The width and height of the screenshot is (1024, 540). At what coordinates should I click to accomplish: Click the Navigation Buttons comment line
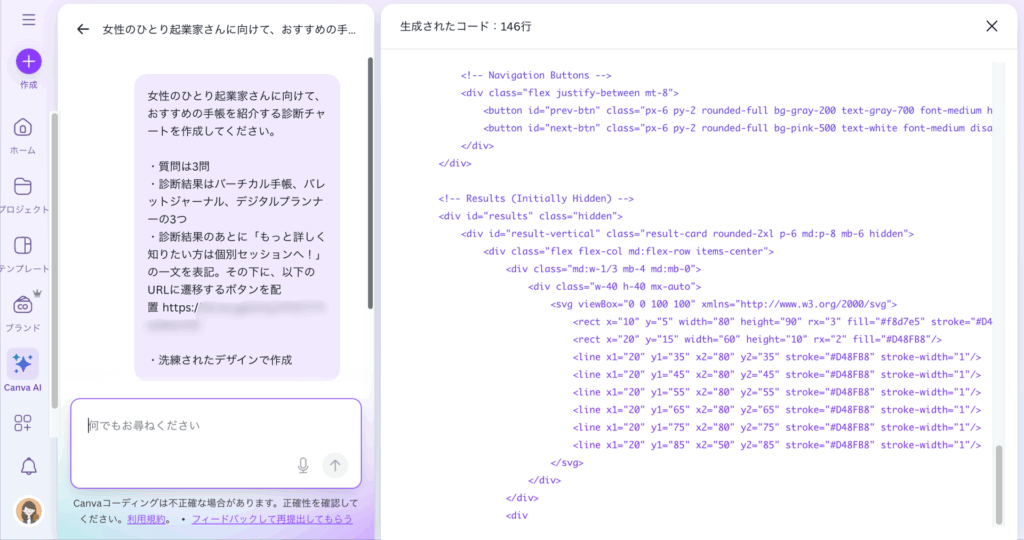click(536, 75)
